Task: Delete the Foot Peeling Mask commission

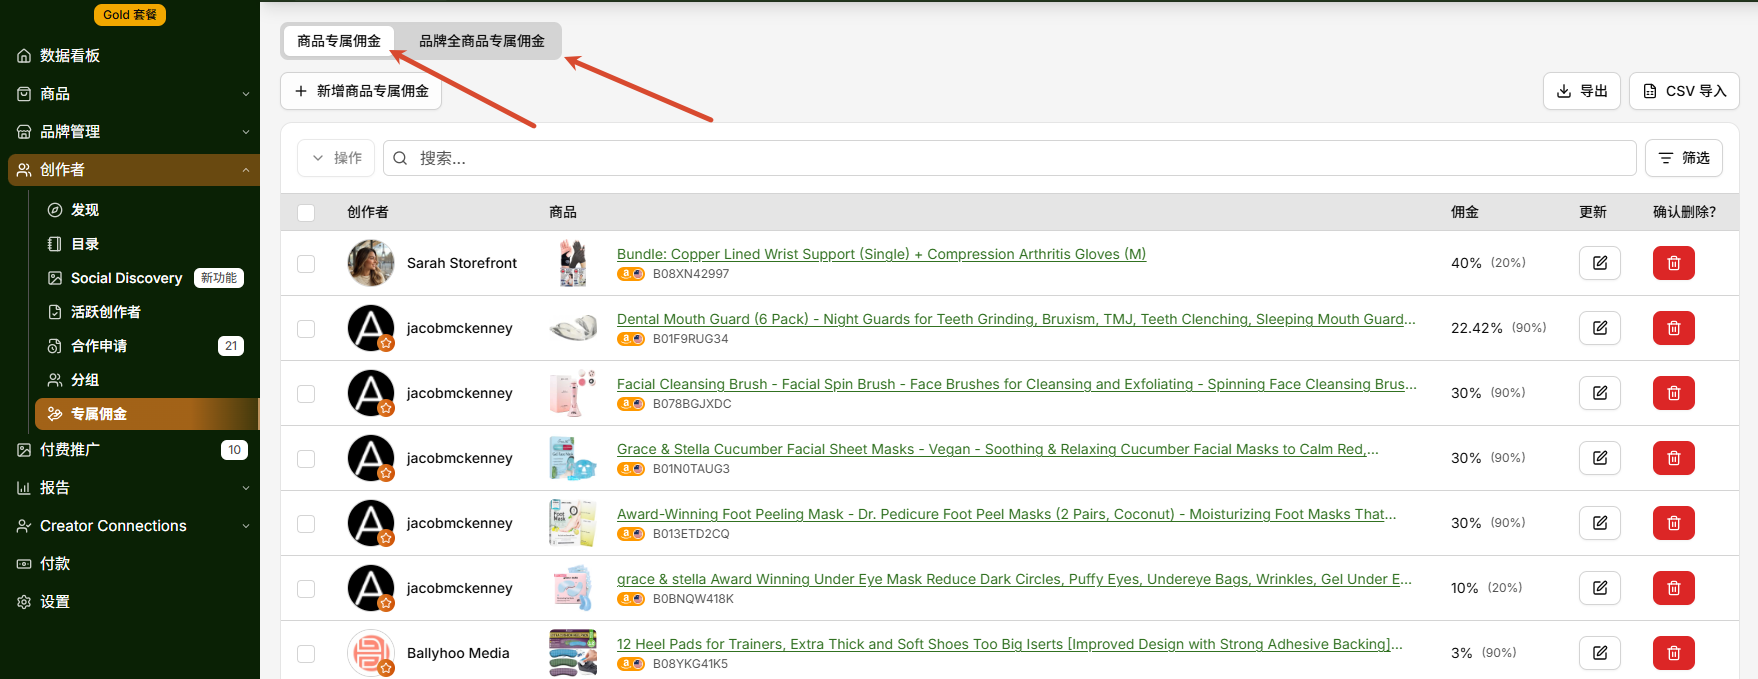Action: coord(1674,523)
